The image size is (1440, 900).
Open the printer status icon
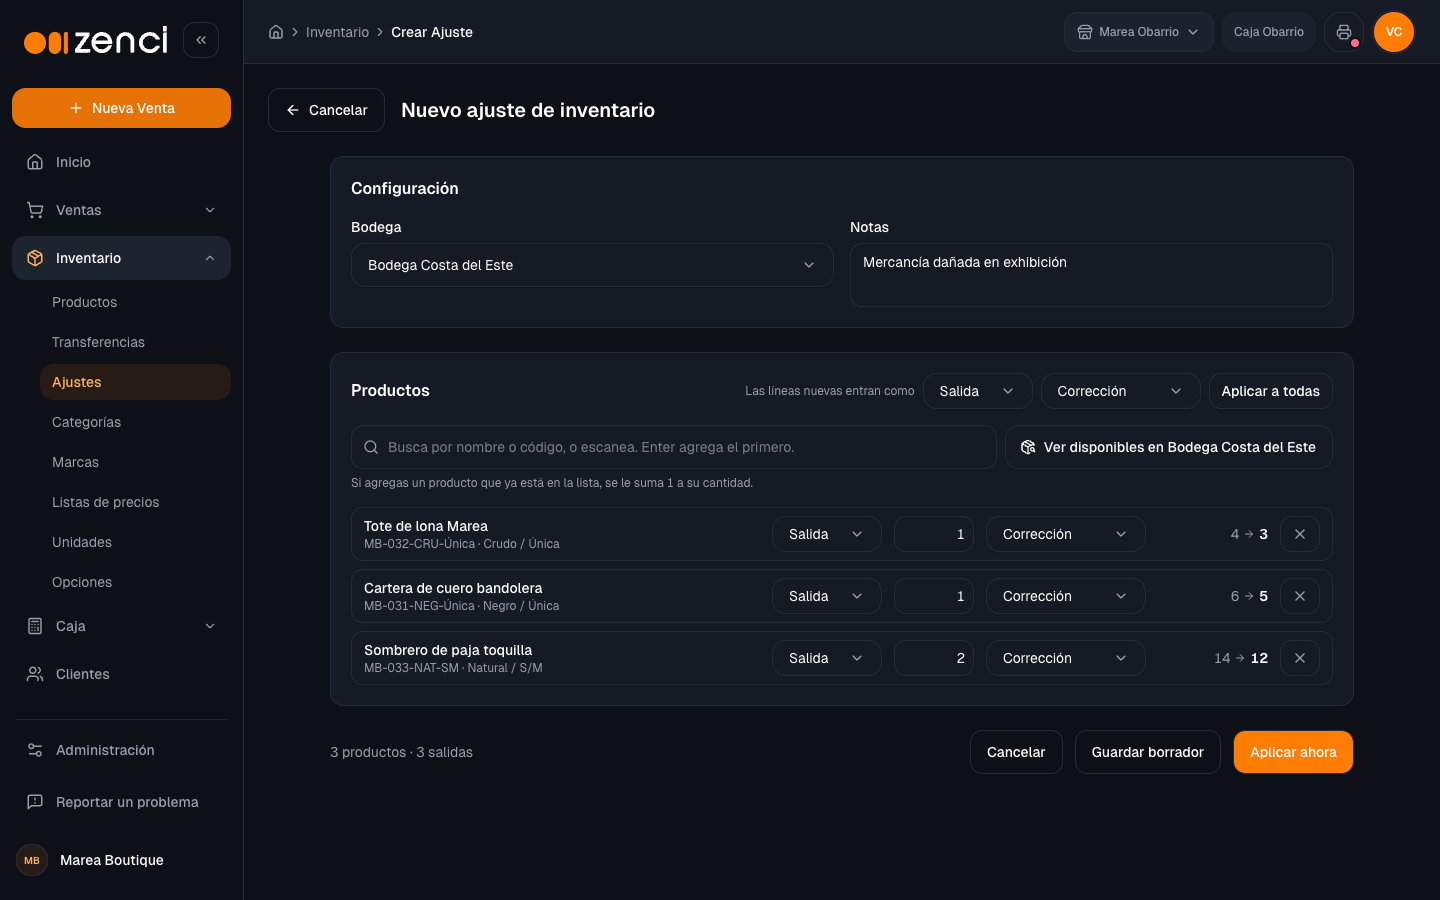(1344, 32)
